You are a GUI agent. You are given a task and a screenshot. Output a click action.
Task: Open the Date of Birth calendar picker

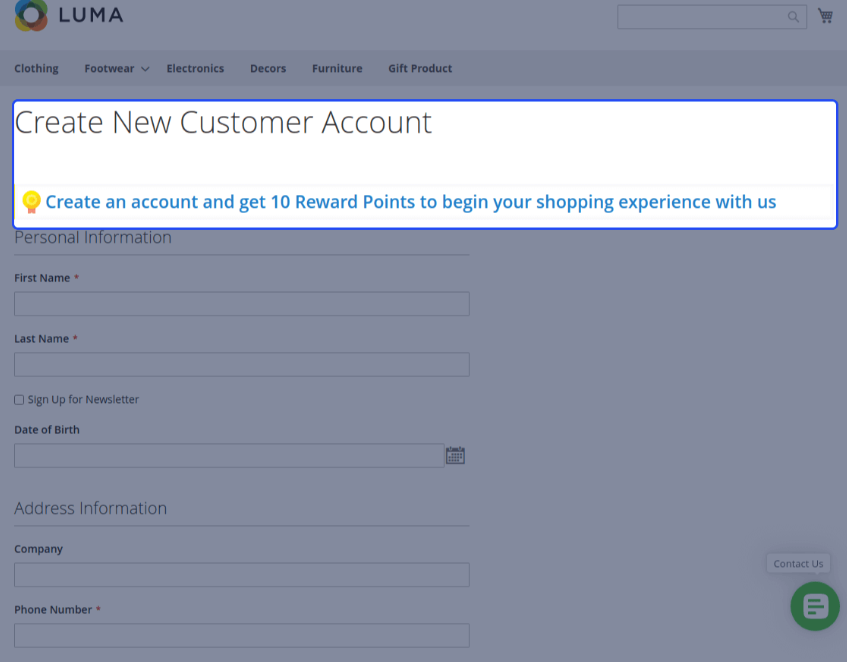(455, 455)
